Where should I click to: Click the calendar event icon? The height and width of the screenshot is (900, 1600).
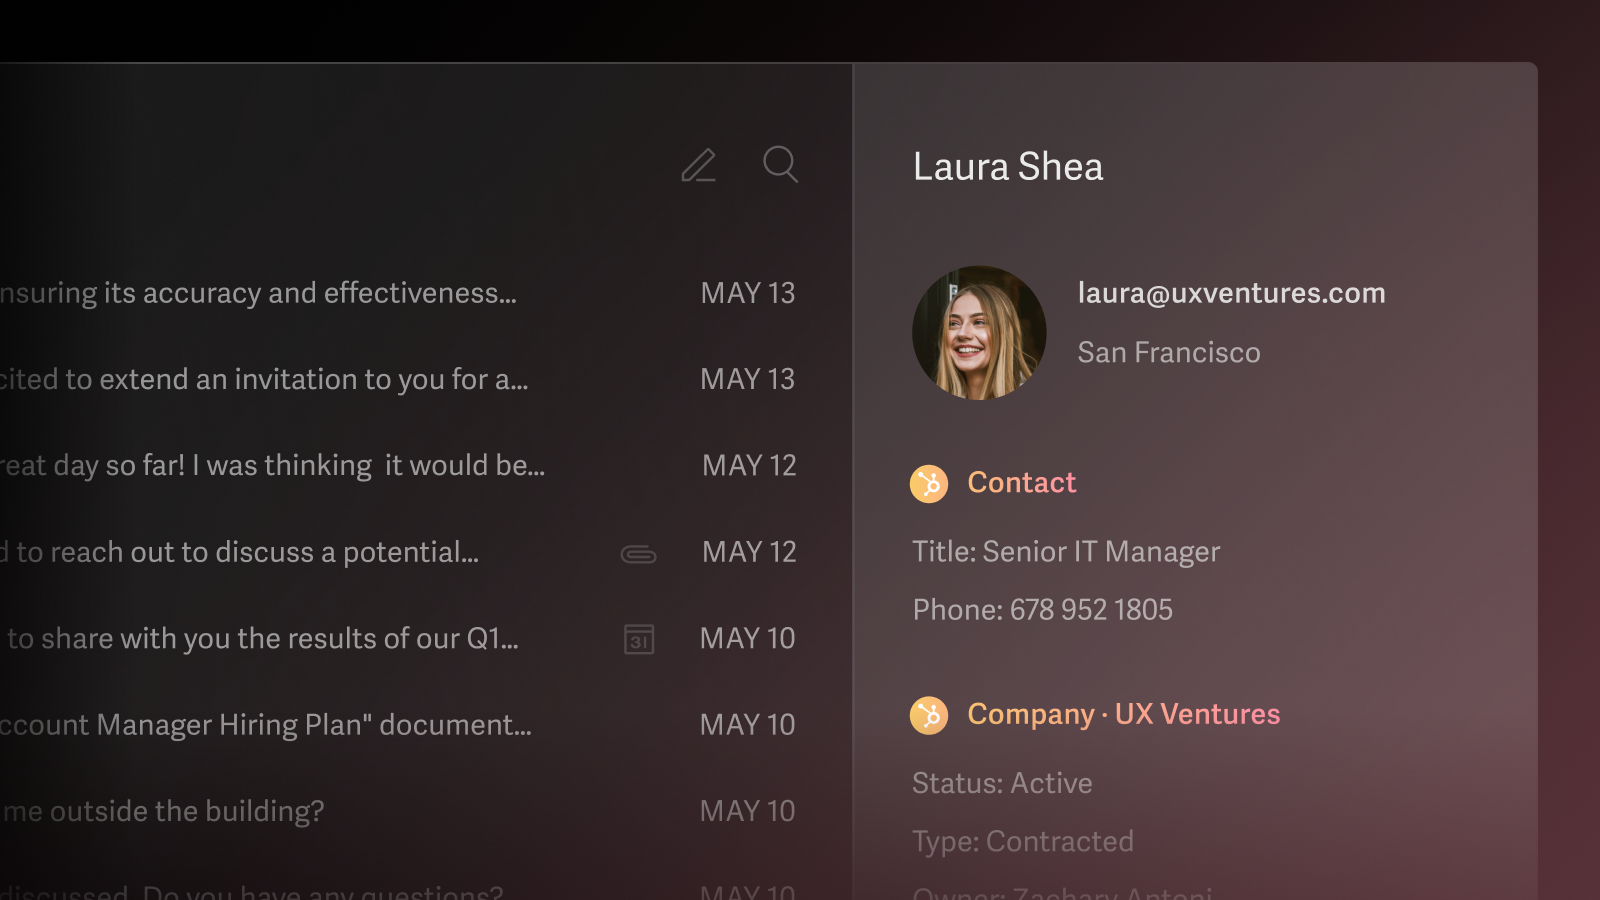[639, 639]
